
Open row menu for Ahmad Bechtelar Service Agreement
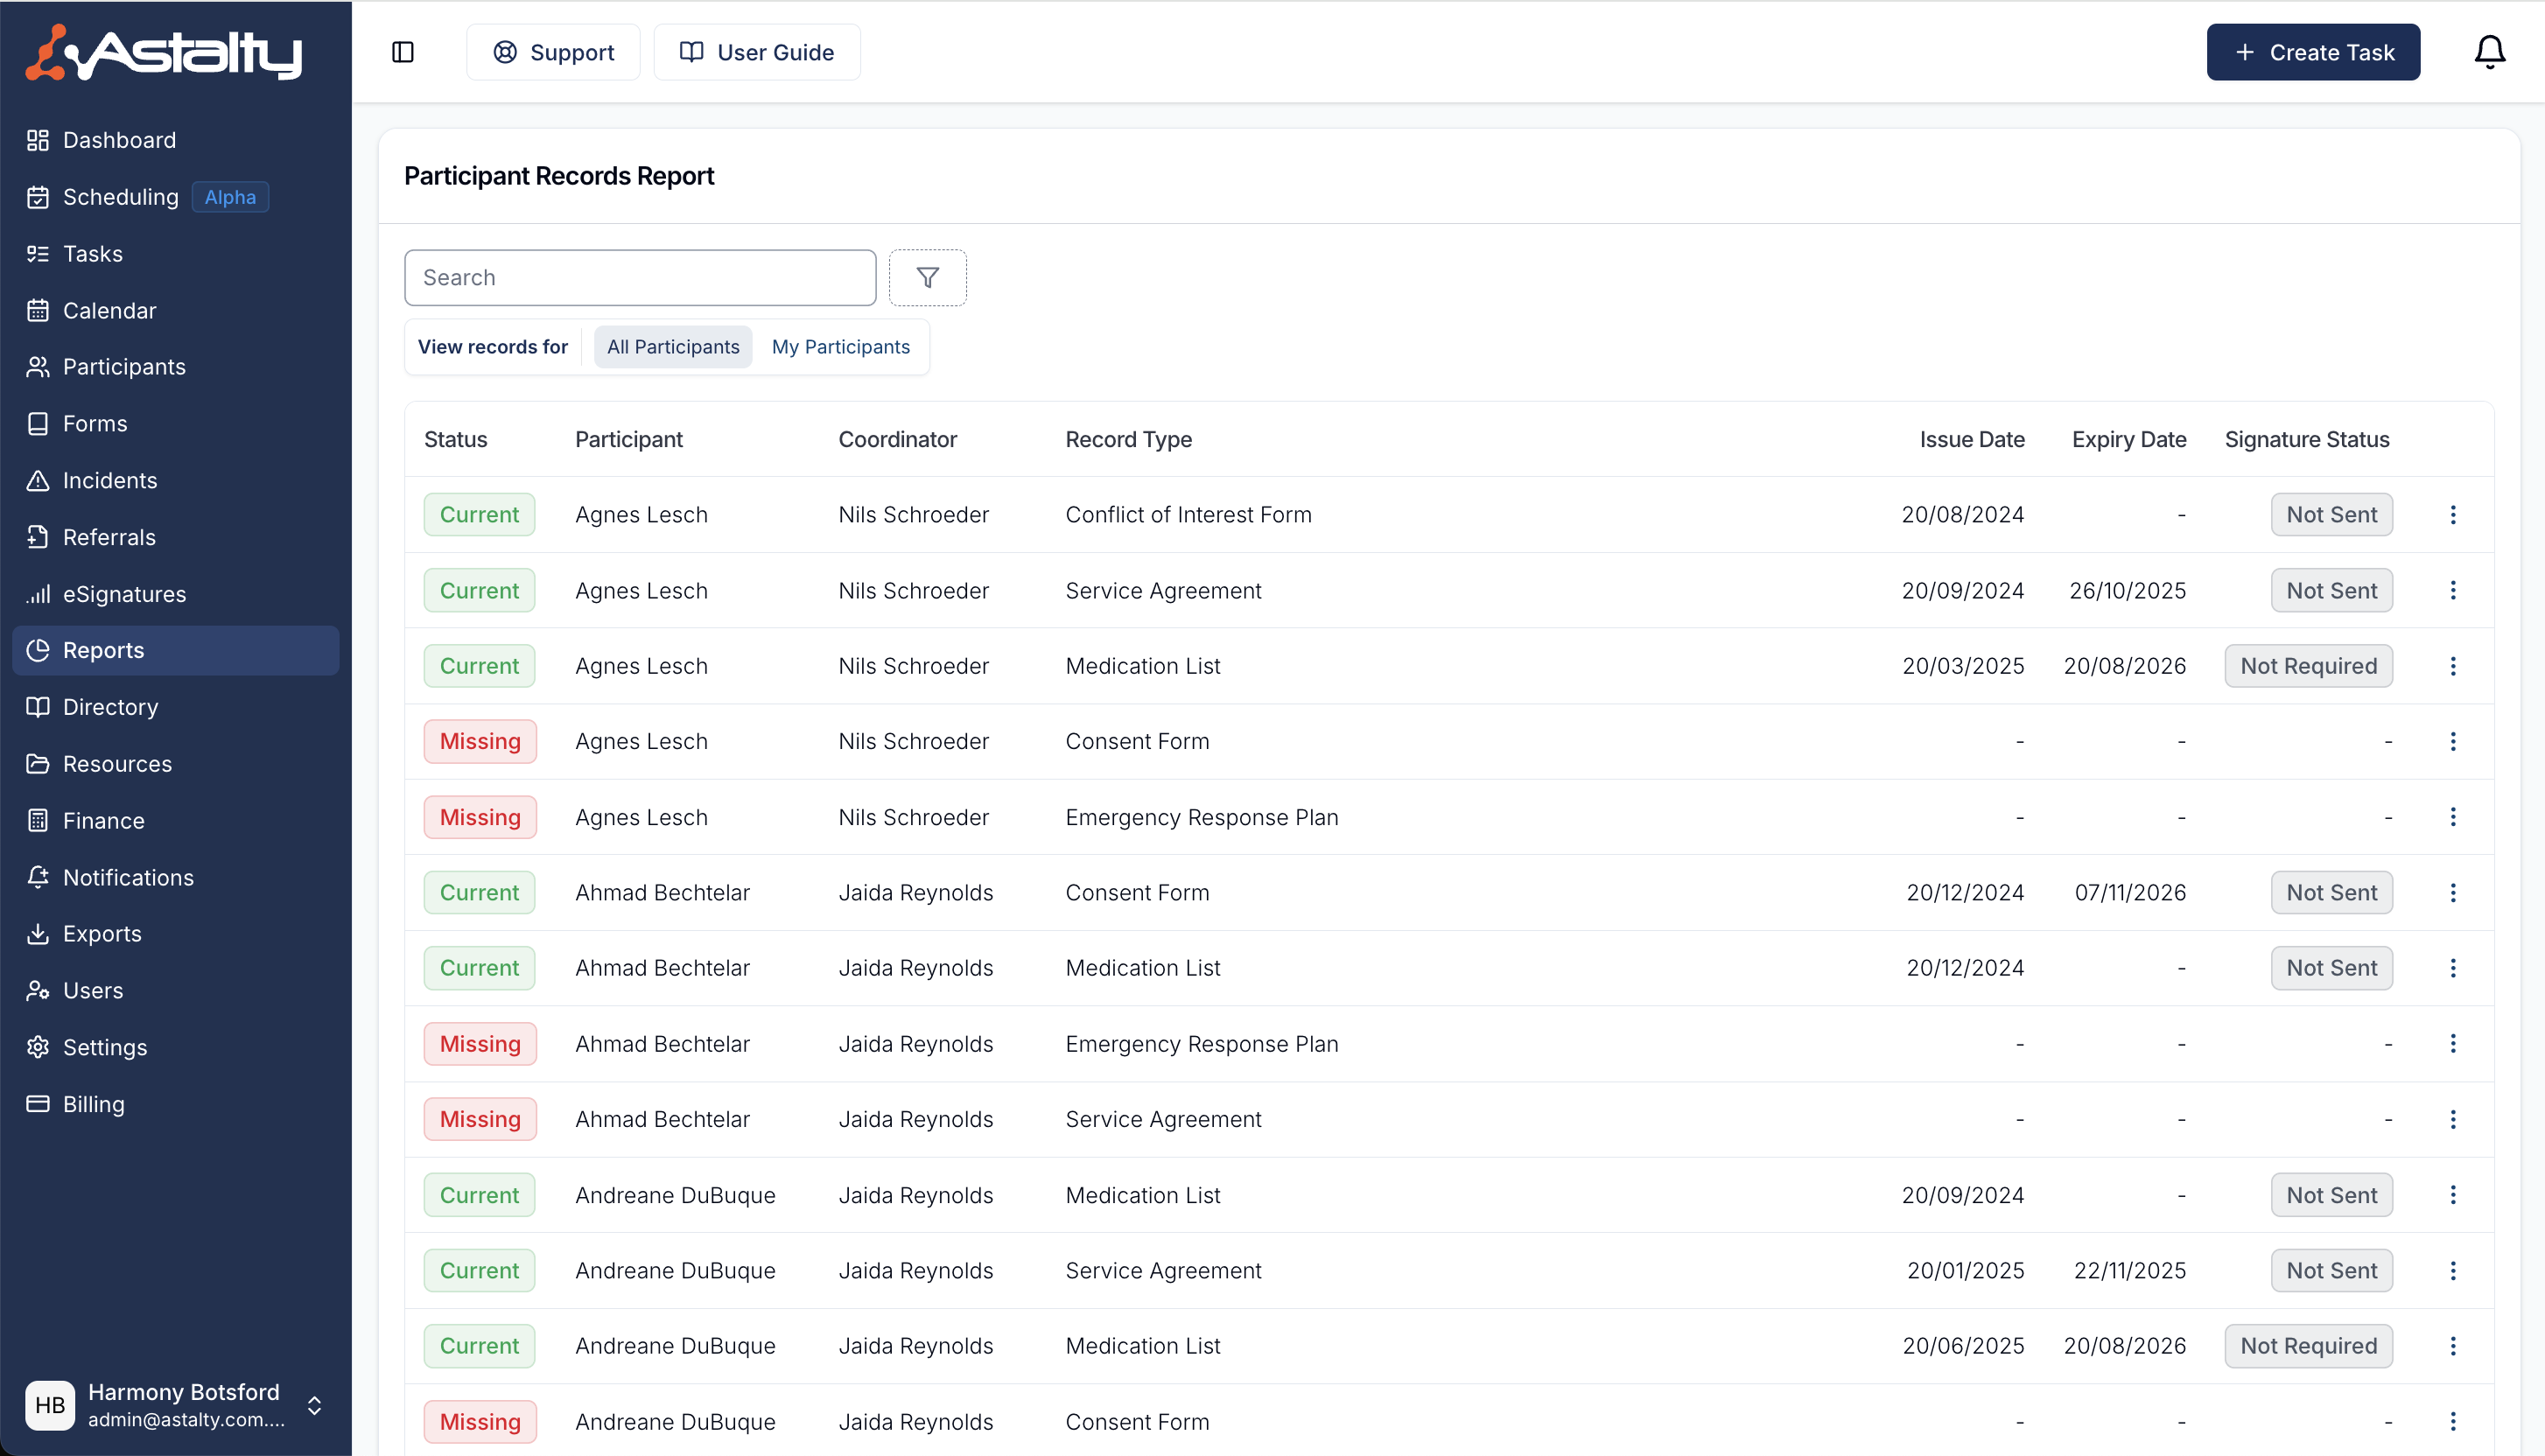click(x=2452, y=1119)
